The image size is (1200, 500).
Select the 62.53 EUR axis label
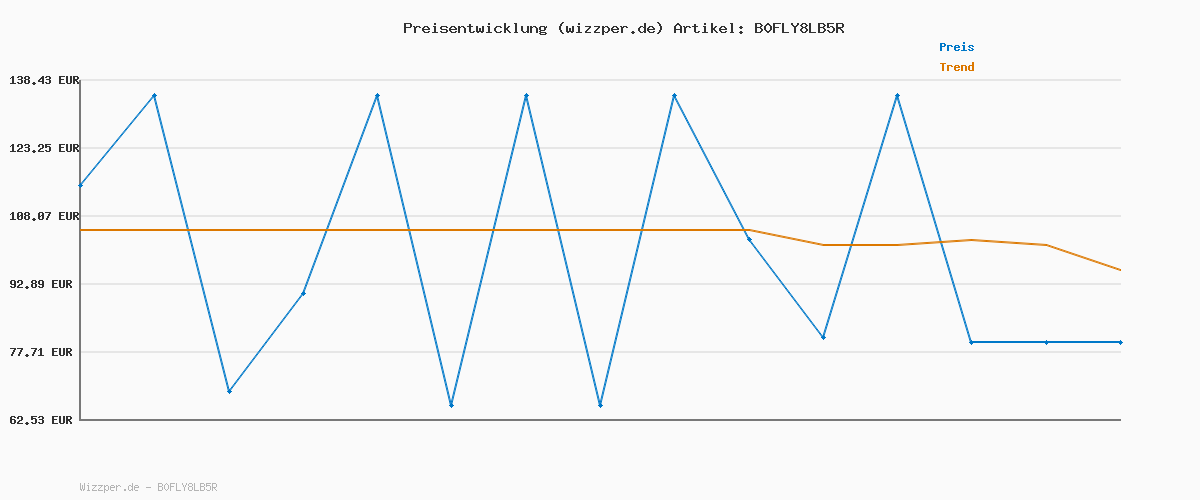44,420
